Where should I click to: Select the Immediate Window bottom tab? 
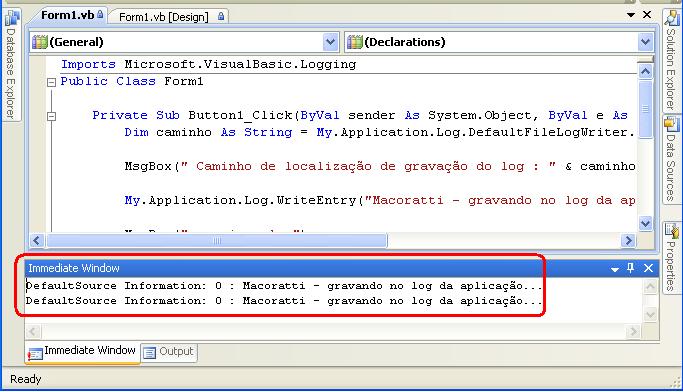point(83,352)
